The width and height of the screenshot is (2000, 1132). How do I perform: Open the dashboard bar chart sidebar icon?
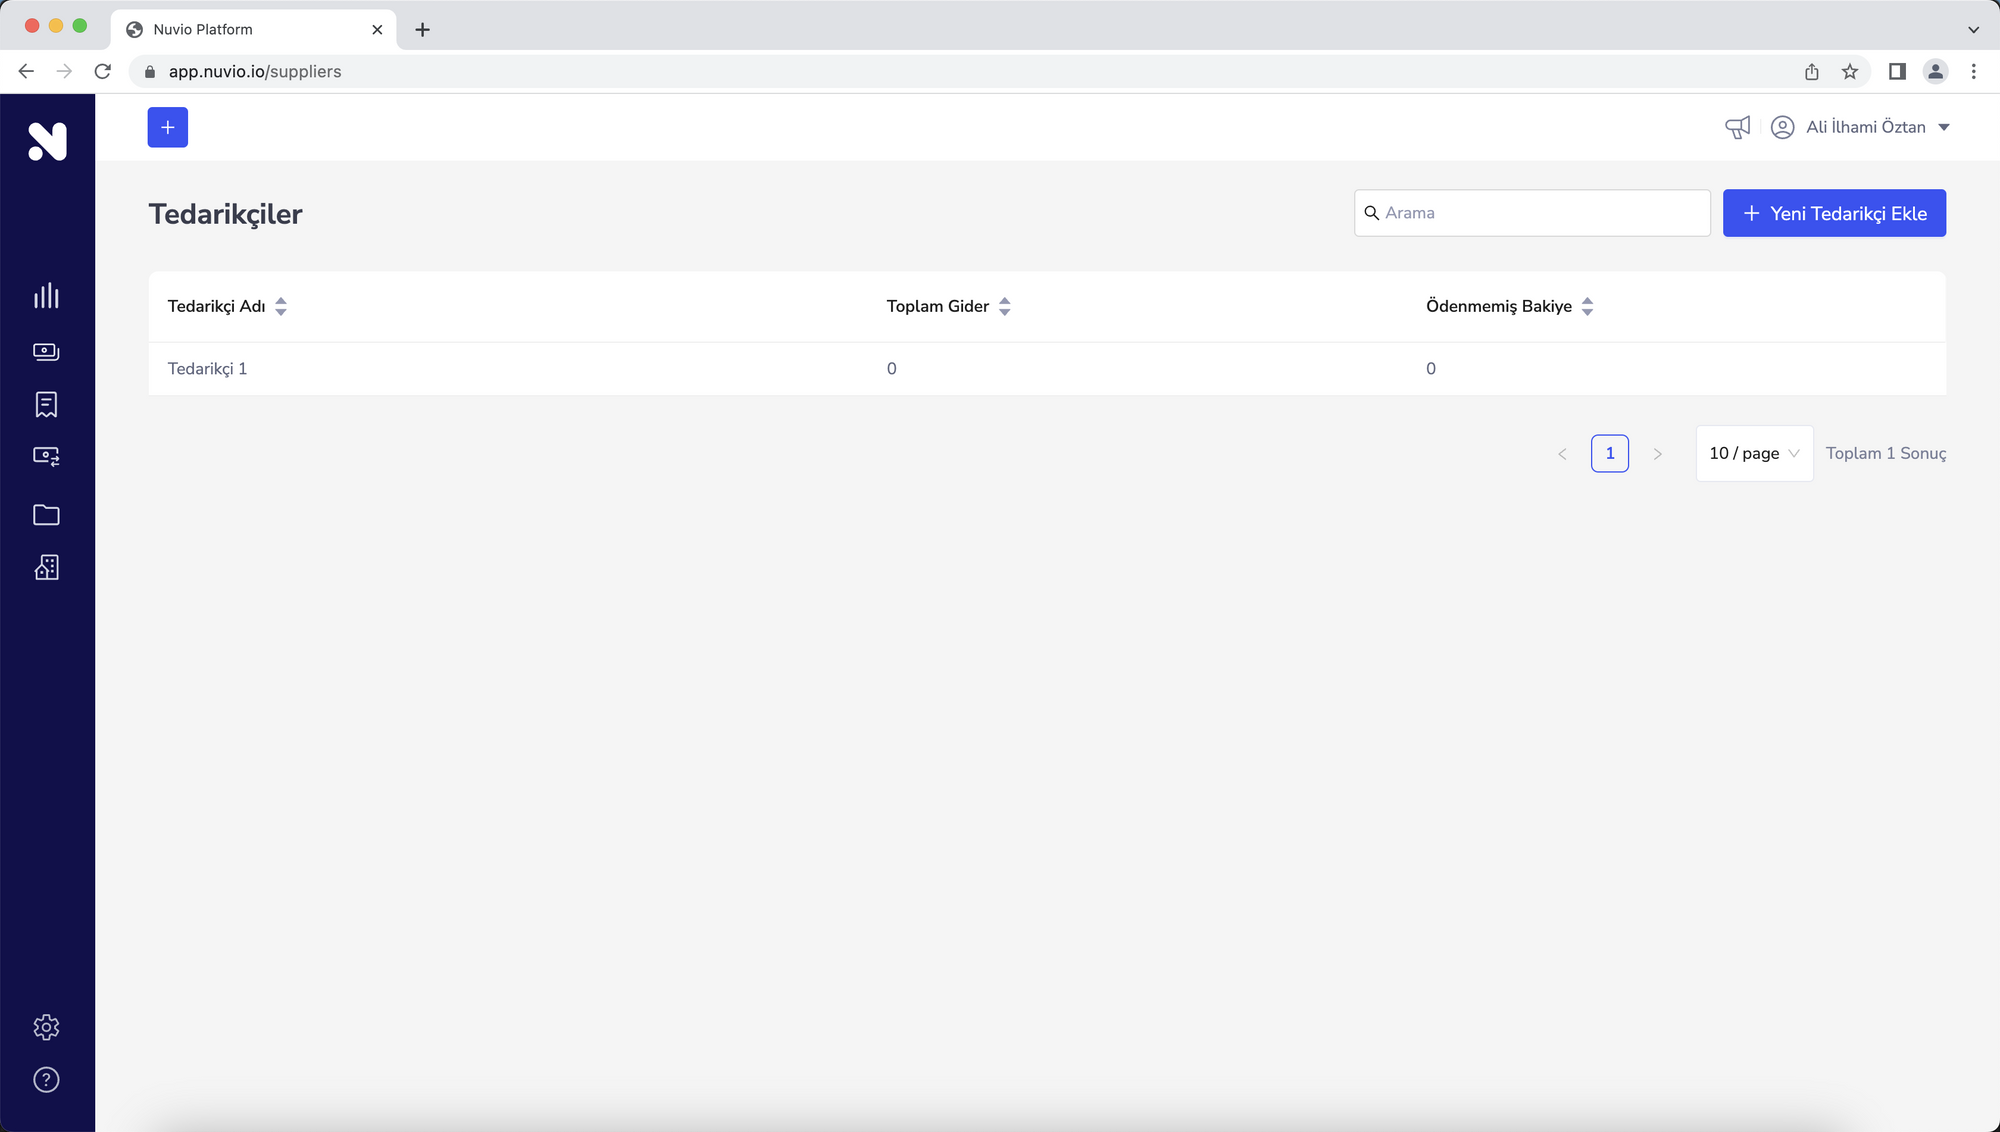click(46, 296)
